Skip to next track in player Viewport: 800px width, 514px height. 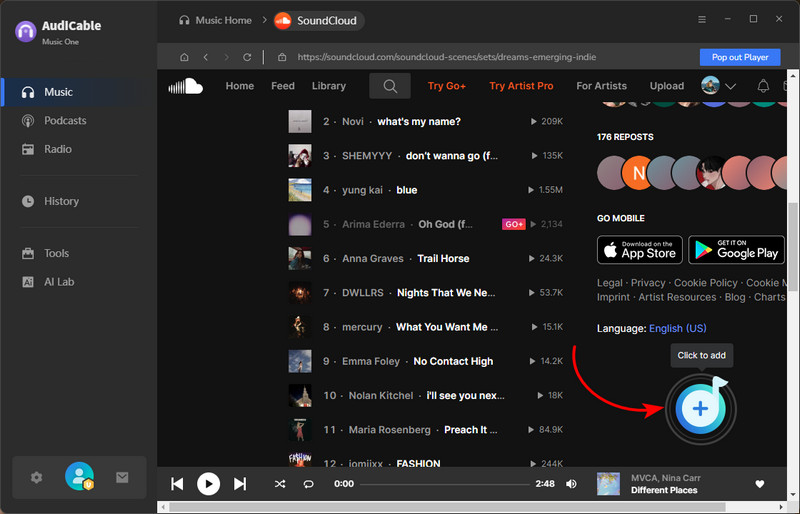pyautogui.click(x=240, y=483)
